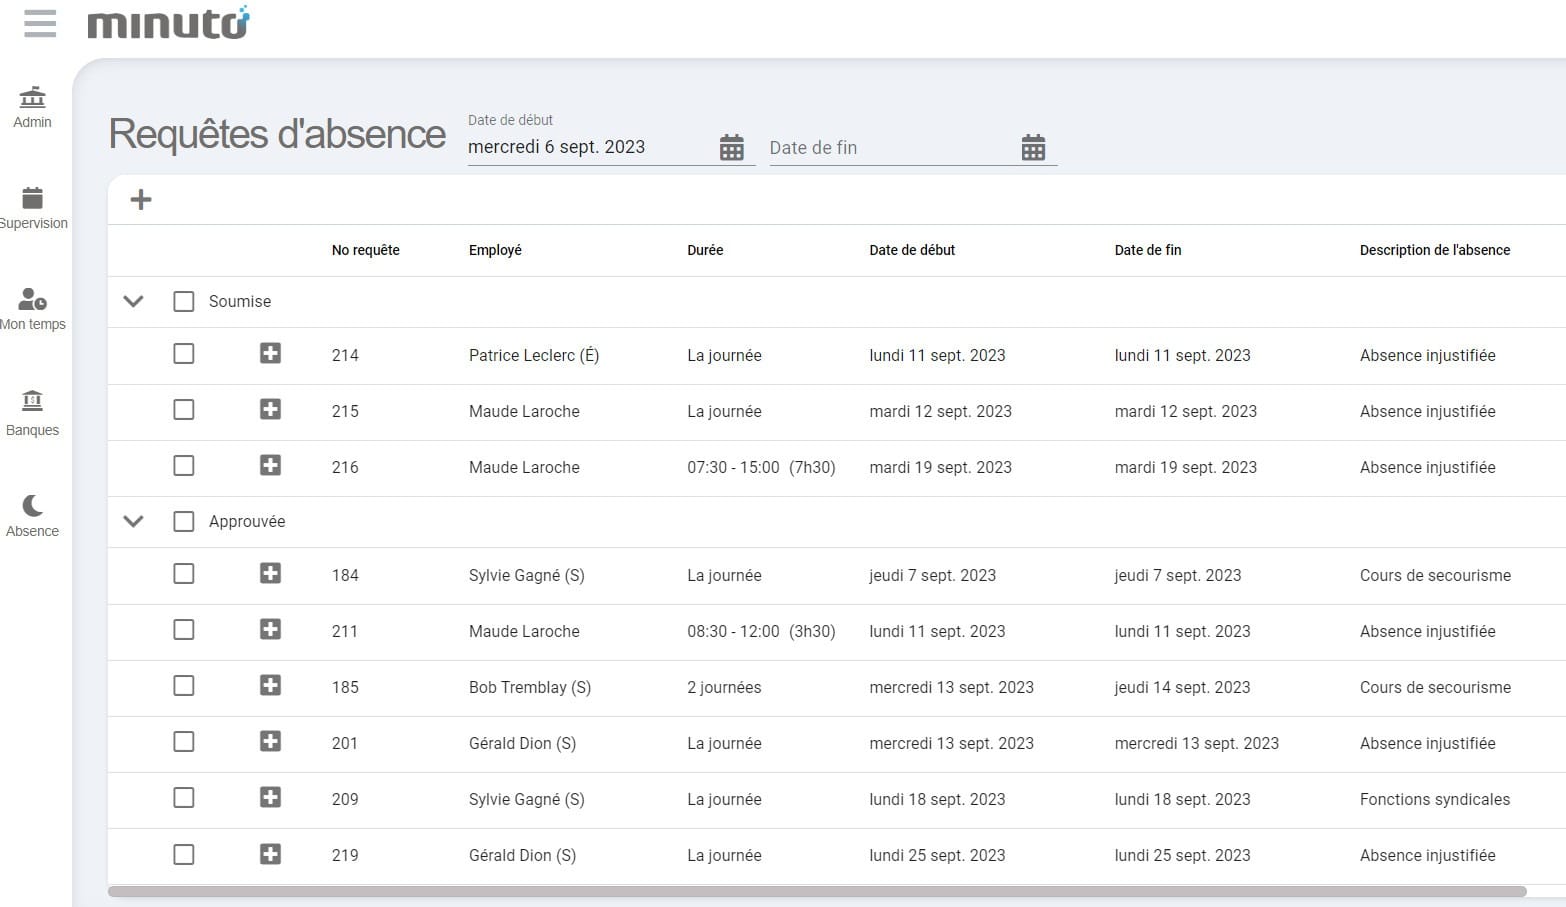
Task: Check the box for request 209
Action: pyautogui.click(x=184, y=798)
